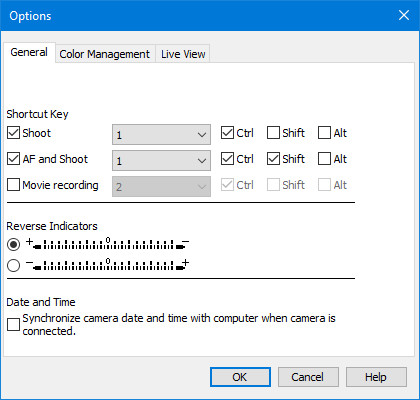
Task: Click the plus-to-minus exposure scale image
Action: tap(107, 244)
